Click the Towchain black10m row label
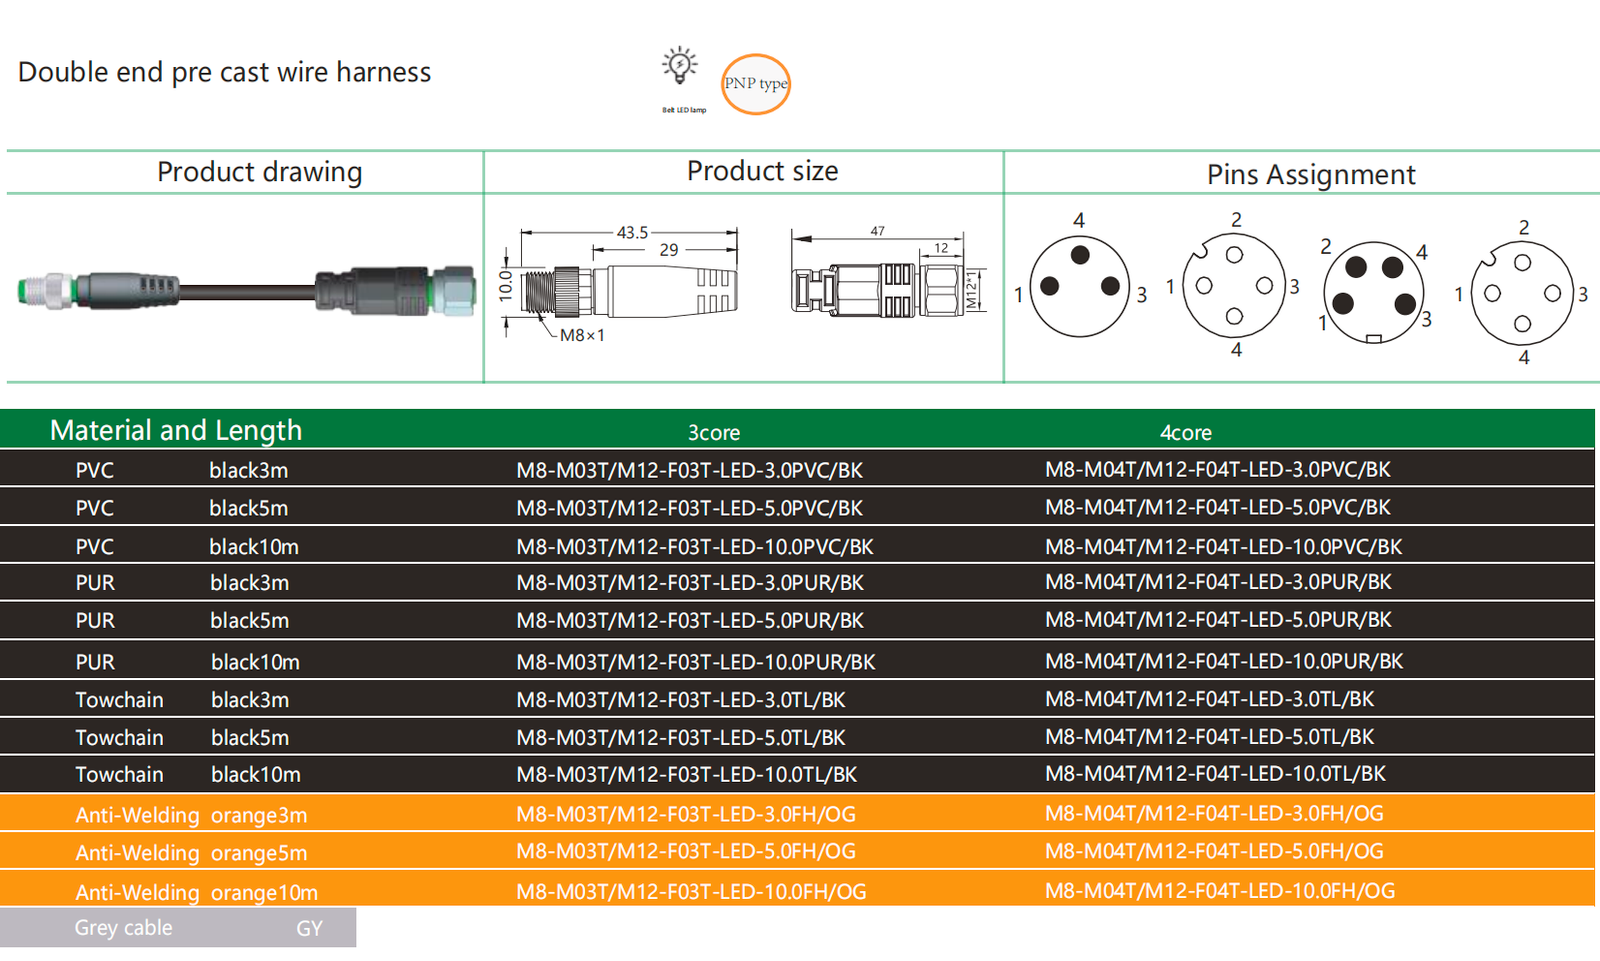 tap(188, 774)
